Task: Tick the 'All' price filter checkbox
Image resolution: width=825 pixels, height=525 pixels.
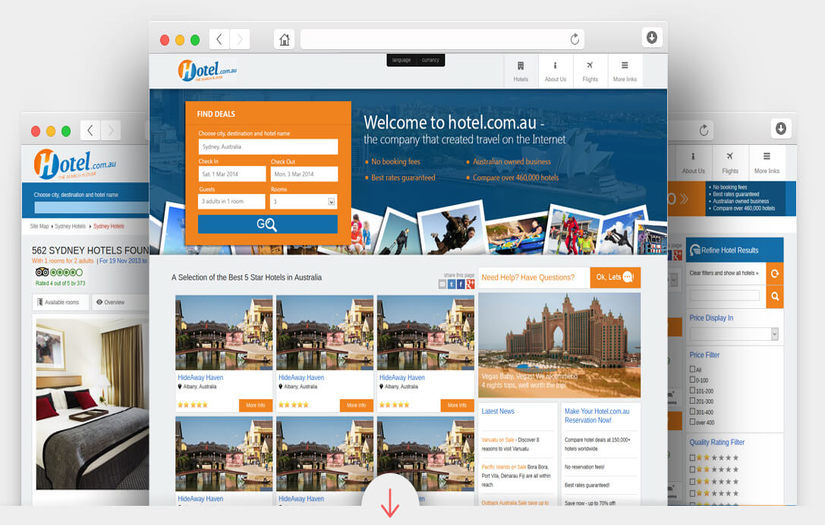Action: point(692,369)
